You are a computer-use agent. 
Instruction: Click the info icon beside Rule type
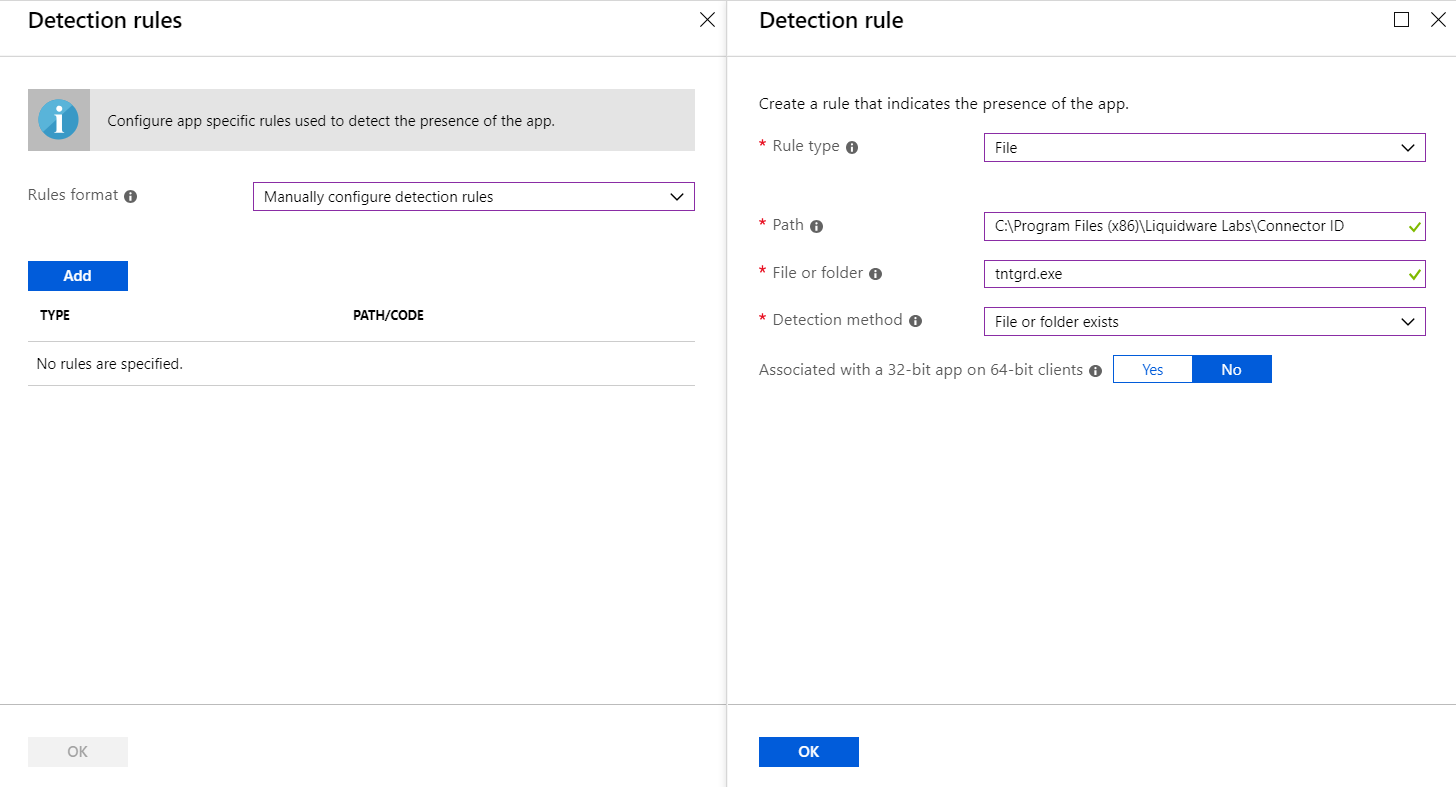pos(852,148)
